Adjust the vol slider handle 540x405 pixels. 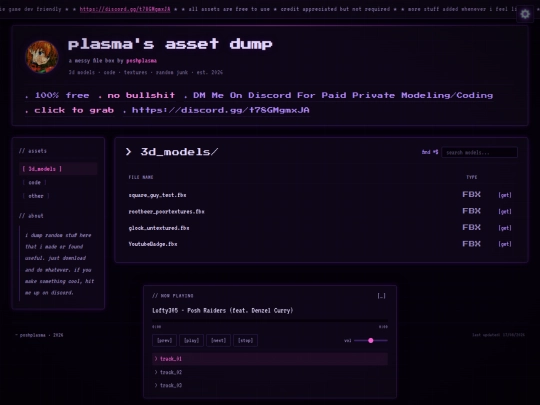click(371, 340)
